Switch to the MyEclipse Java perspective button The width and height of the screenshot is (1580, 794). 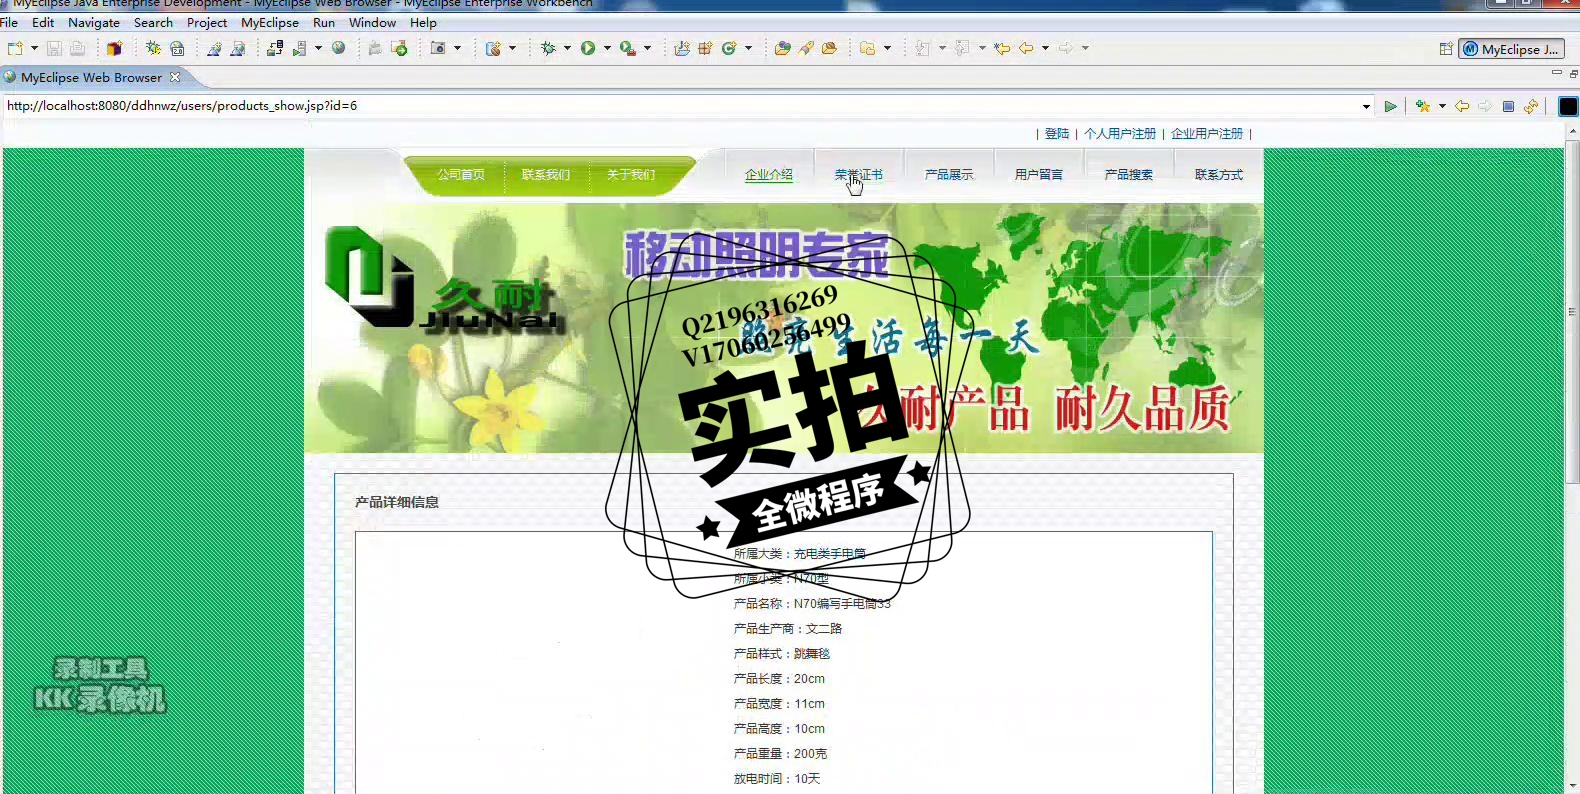coord(1511,49)
